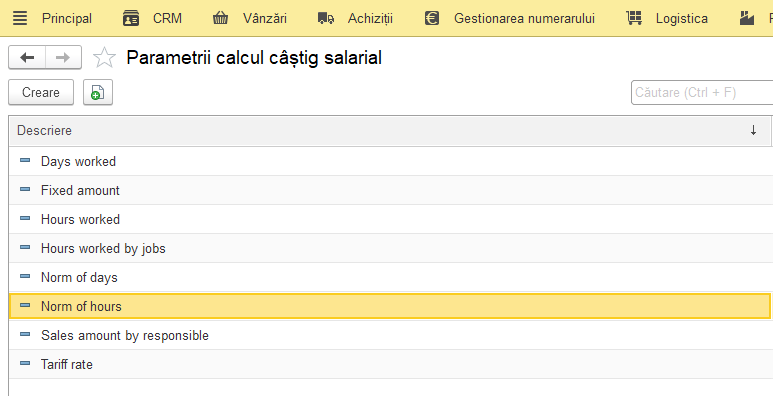The width and height of the screenshot is (773, 396).
Task: Click the Creare button
Action: [x=41, y=92]
